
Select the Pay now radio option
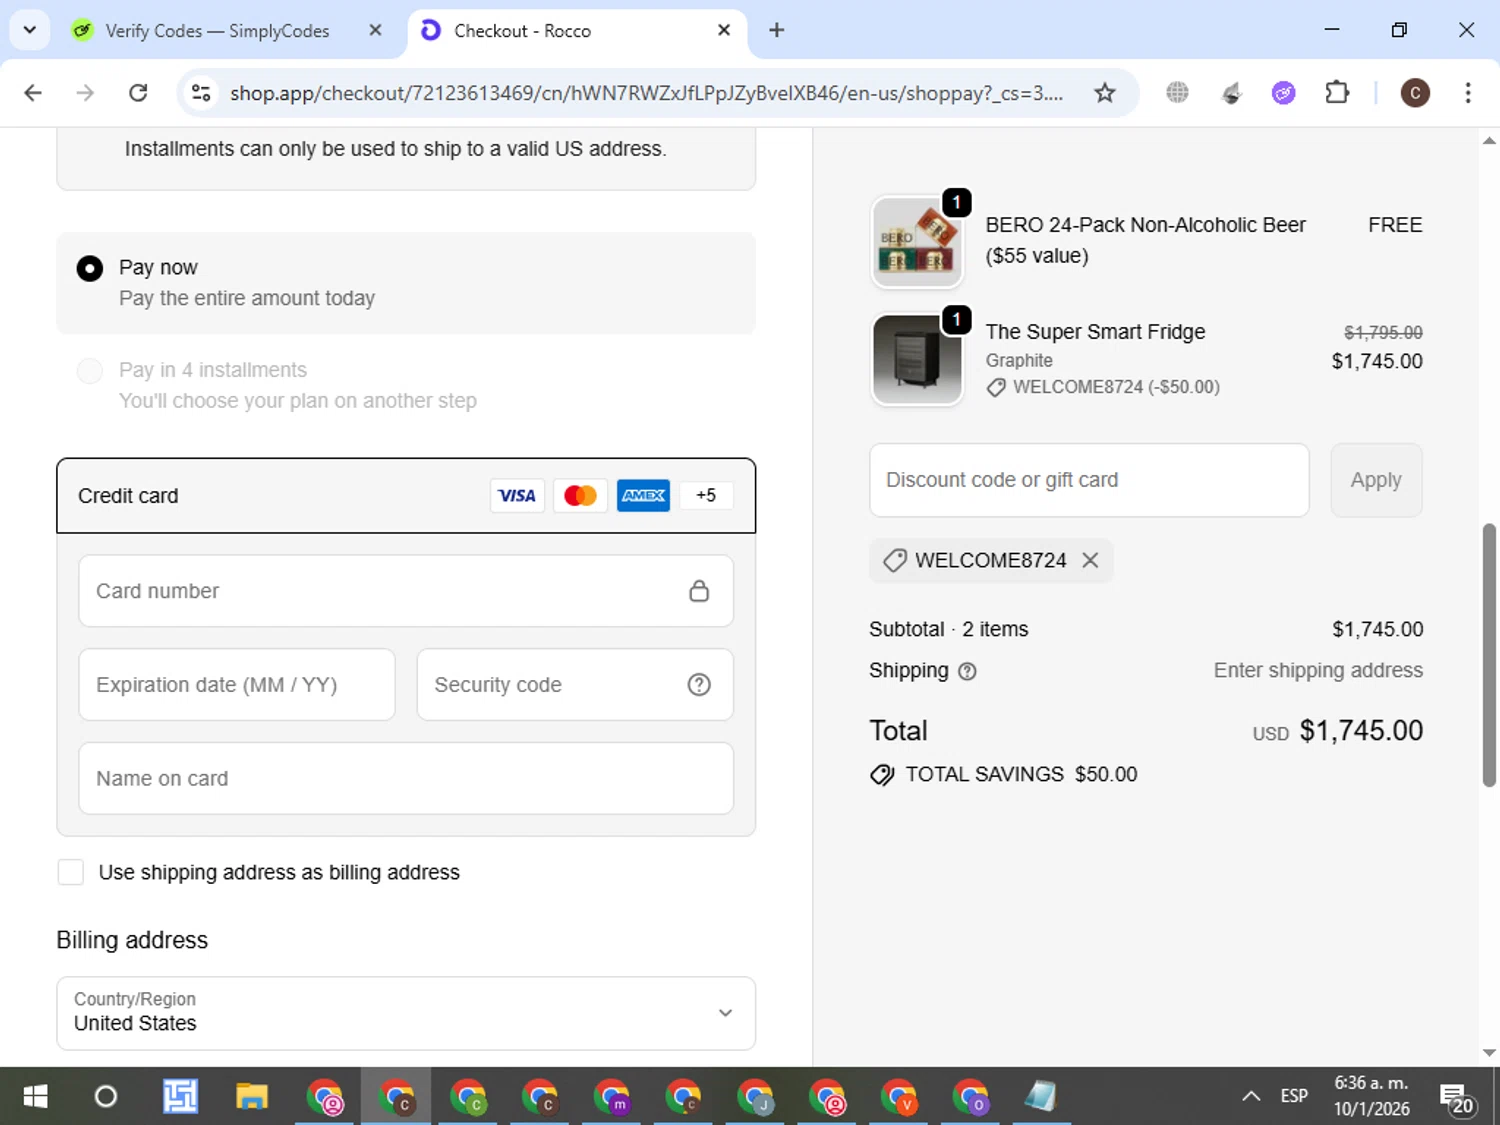pyautogui.click(x=89, y=268)
